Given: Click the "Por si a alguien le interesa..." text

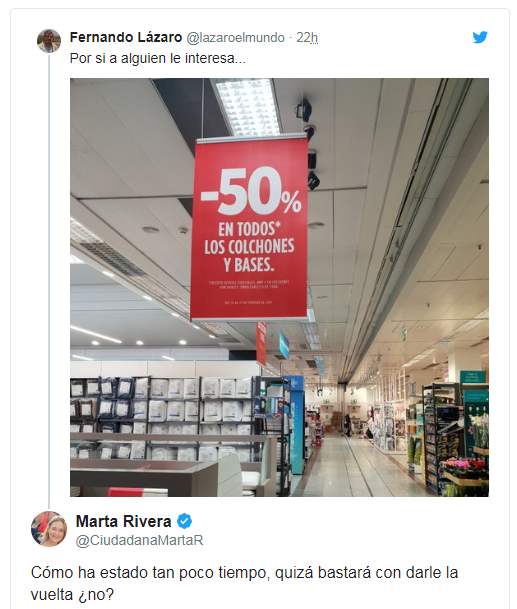Looking at the screenshot, I should (x=158, y=59).
